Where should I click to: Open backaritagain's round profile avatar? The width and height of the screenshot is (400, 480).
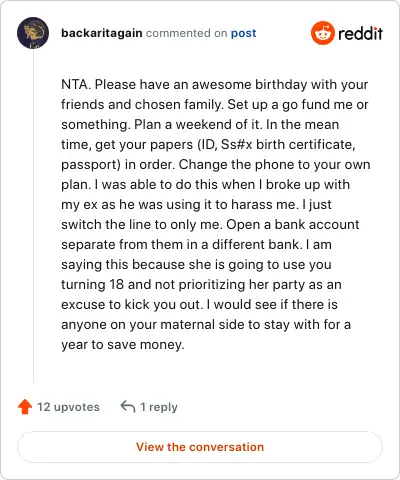click(x=33, y=33)
